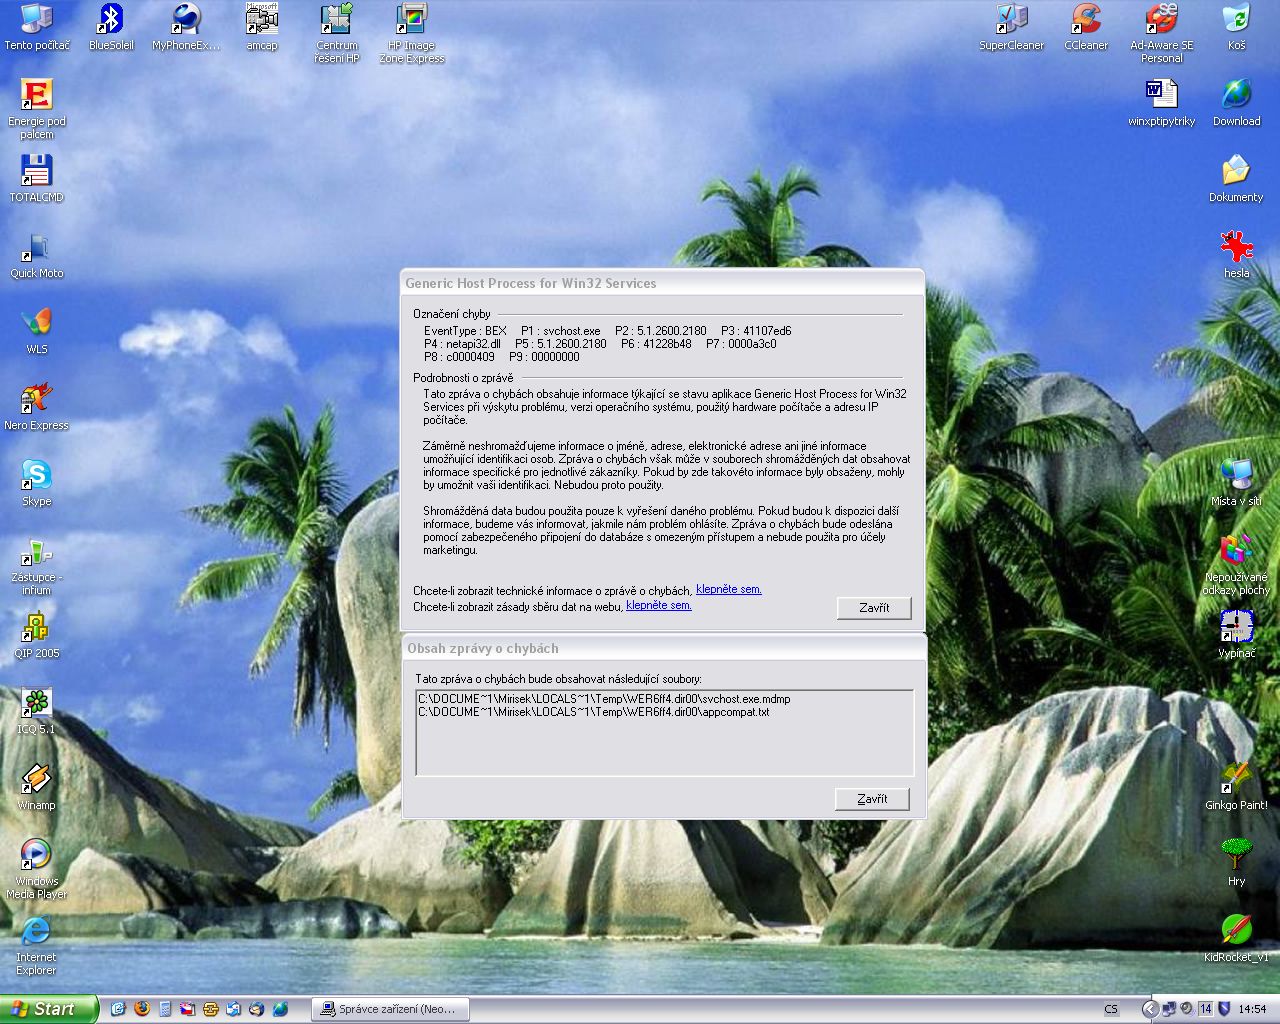Open Skype from desktop
Viewport: 1280px width, 1024px height.
(37, 482)
